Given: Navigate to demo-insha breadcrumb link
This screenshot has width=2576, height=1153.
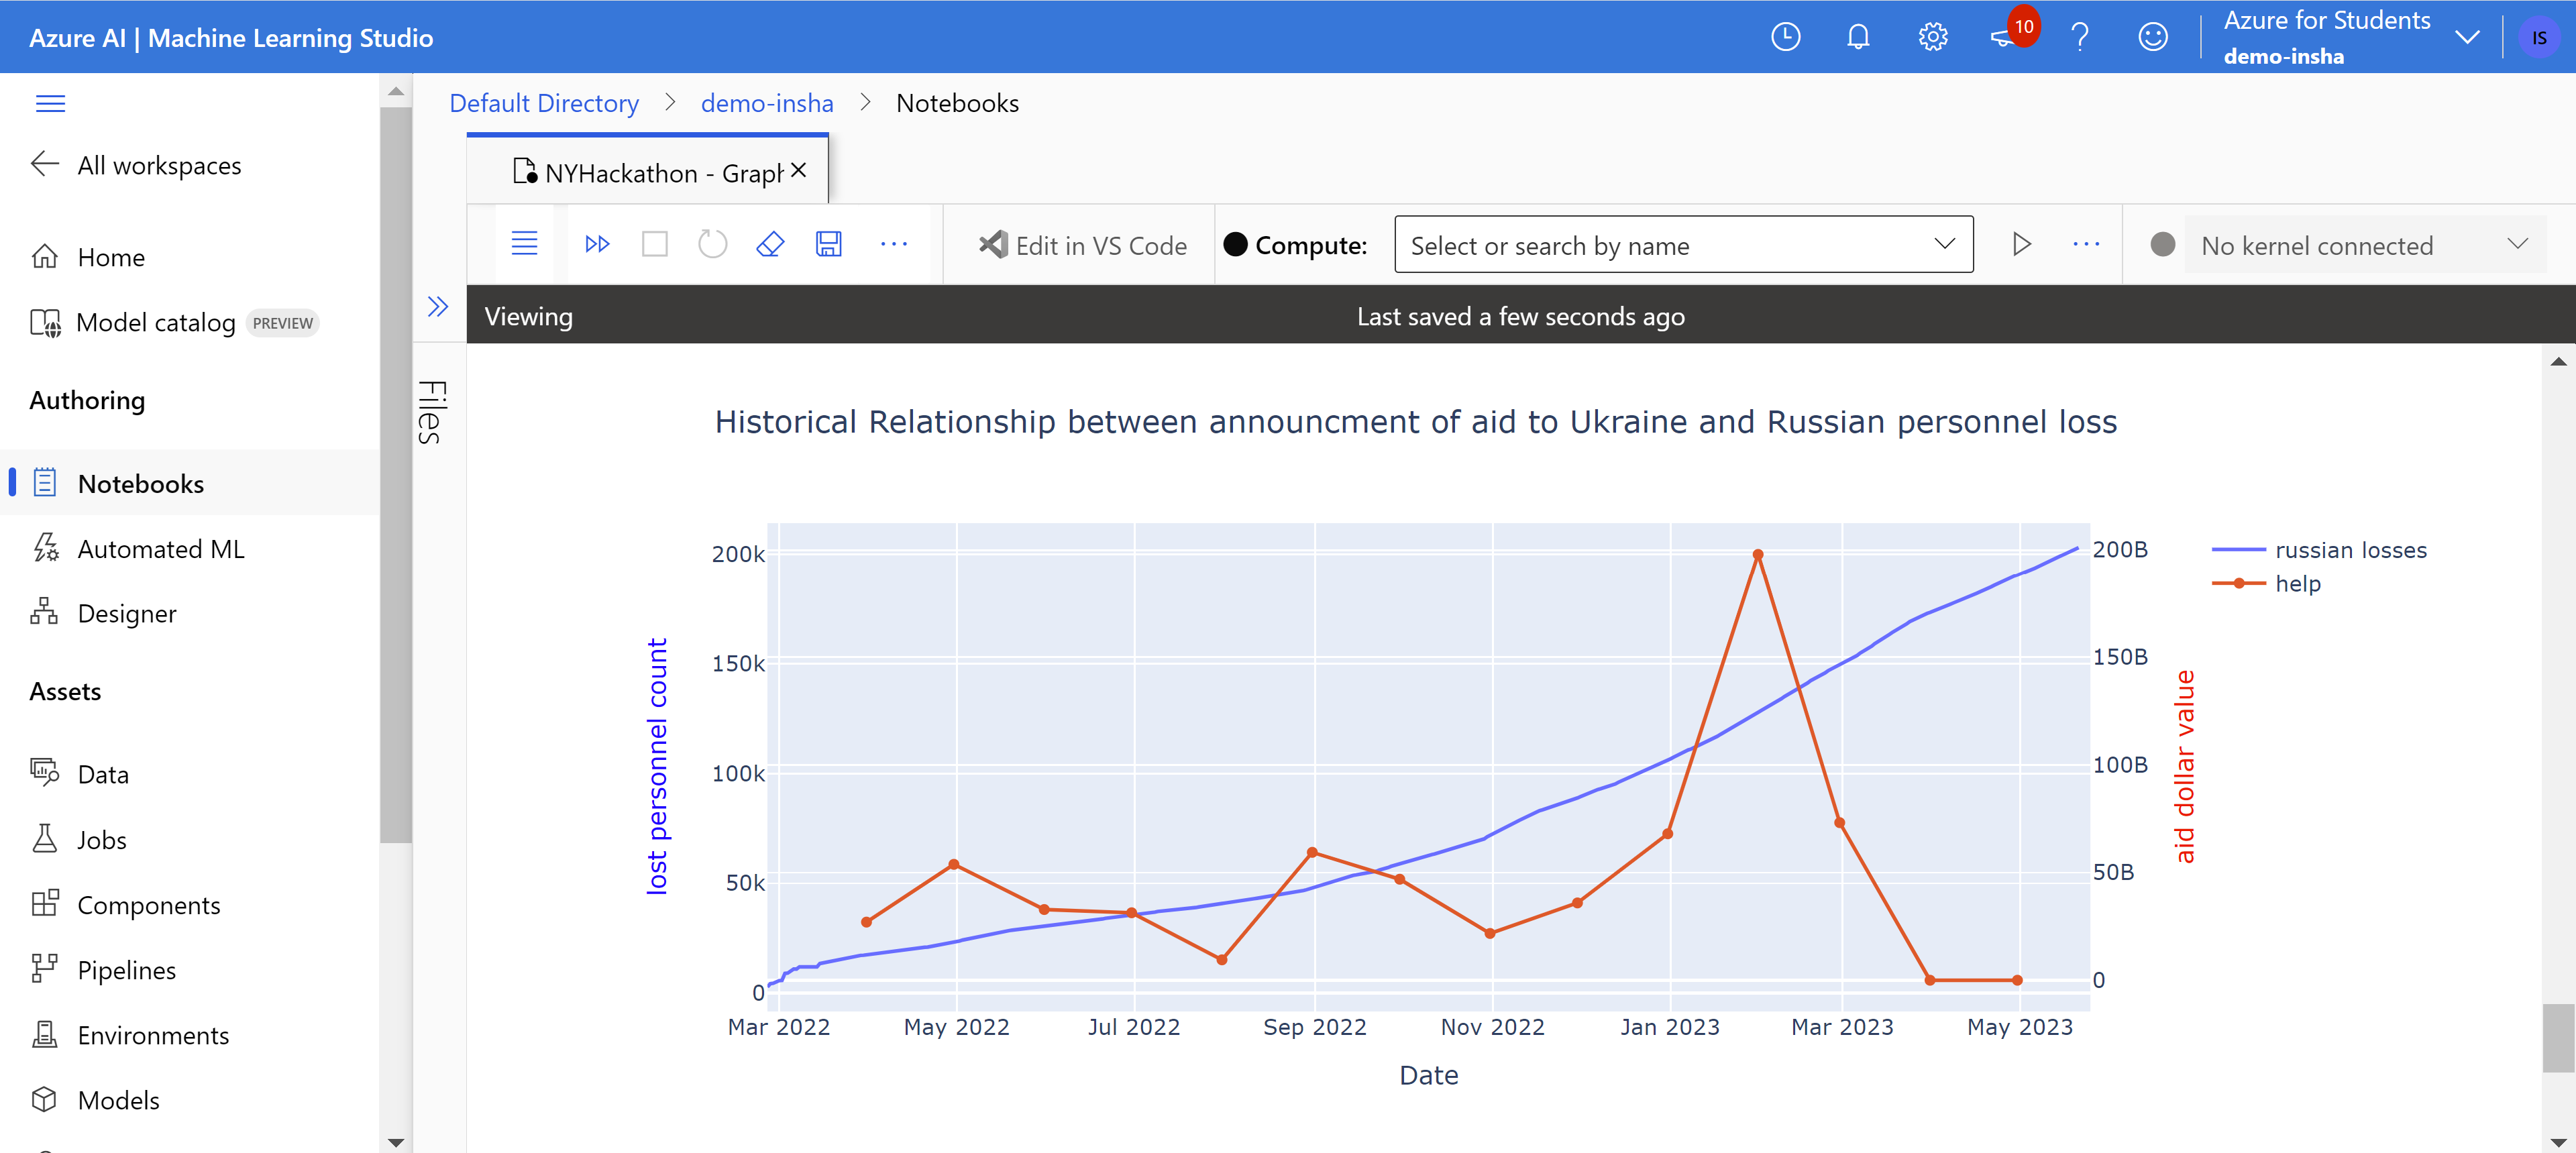Looking at the screenshot, I should (767, 103).
